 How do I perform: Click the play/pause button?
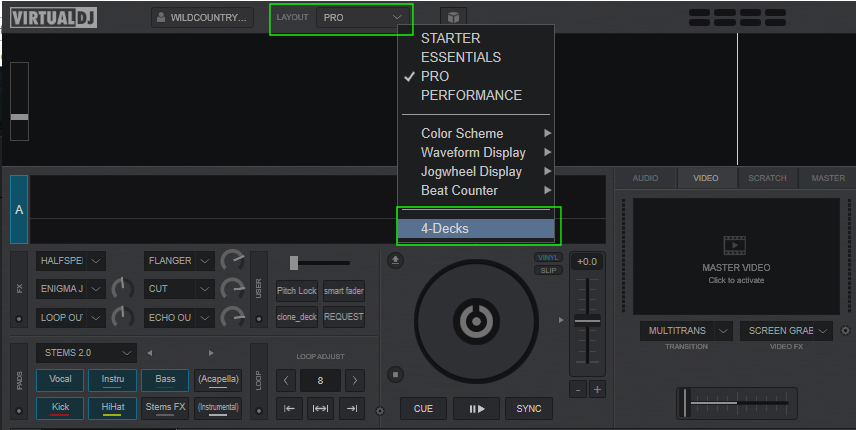(477, 409)
